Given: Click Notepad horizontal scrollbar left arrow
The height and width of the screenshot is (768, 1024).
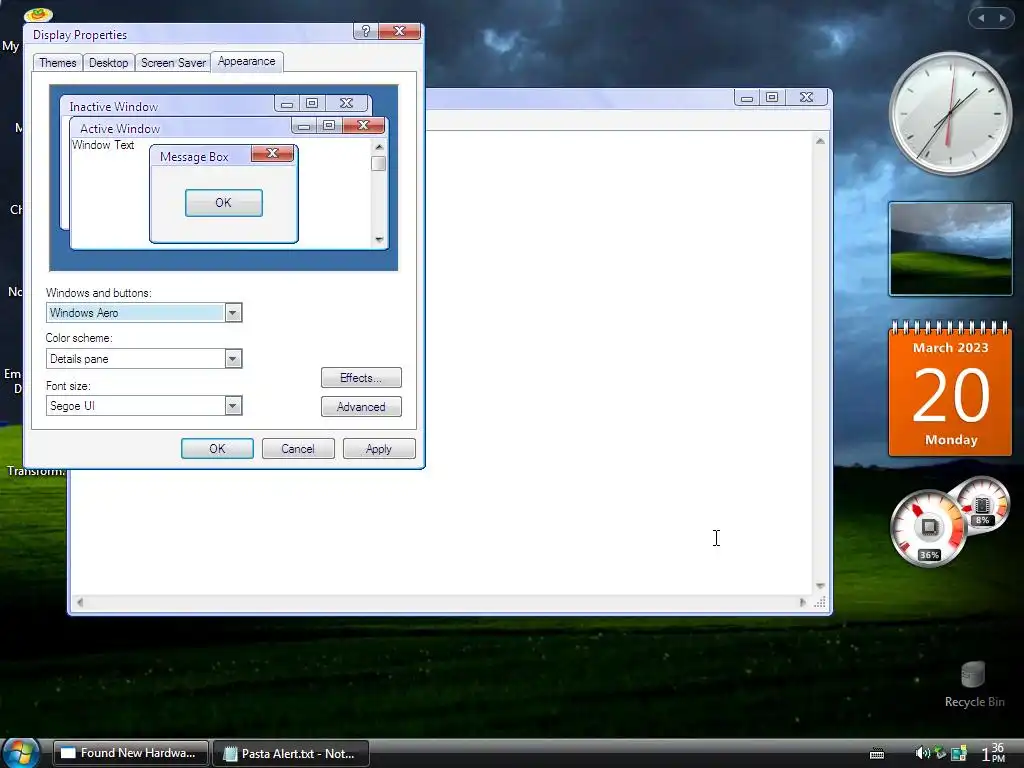Looking at the screenshot, I should pos(80,602).
